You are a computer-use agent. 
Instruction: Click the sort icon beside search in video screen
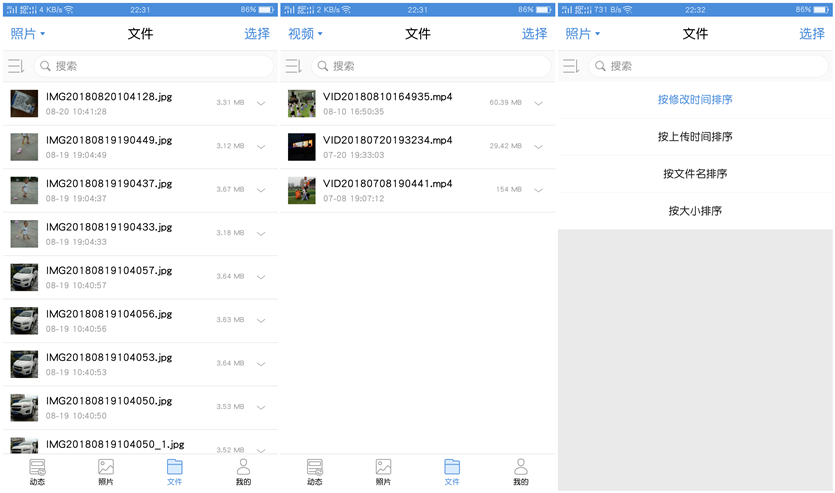click(293, 66)
